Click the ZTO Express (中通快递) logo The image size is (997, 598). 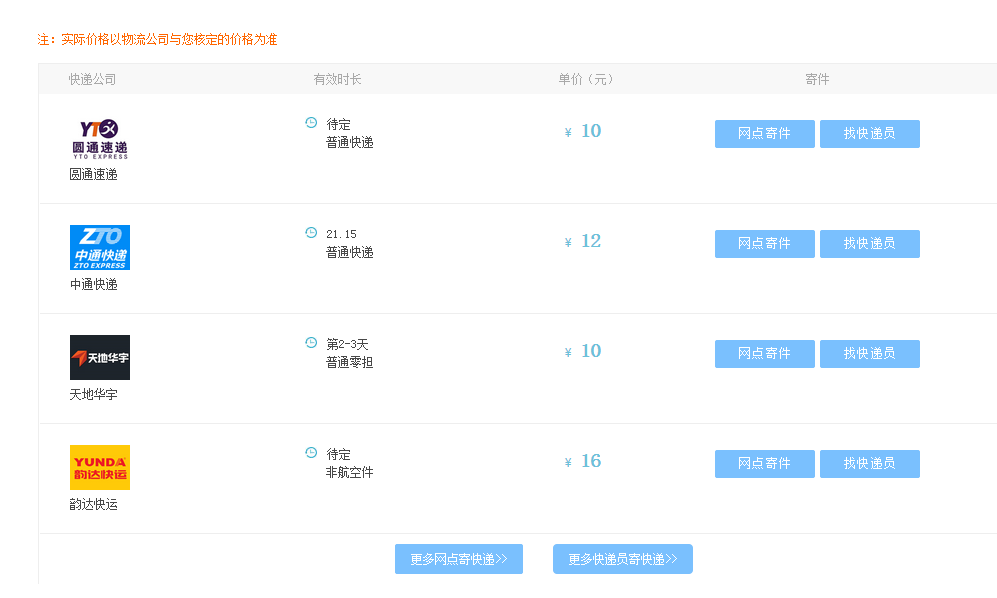tap(99, 247)
